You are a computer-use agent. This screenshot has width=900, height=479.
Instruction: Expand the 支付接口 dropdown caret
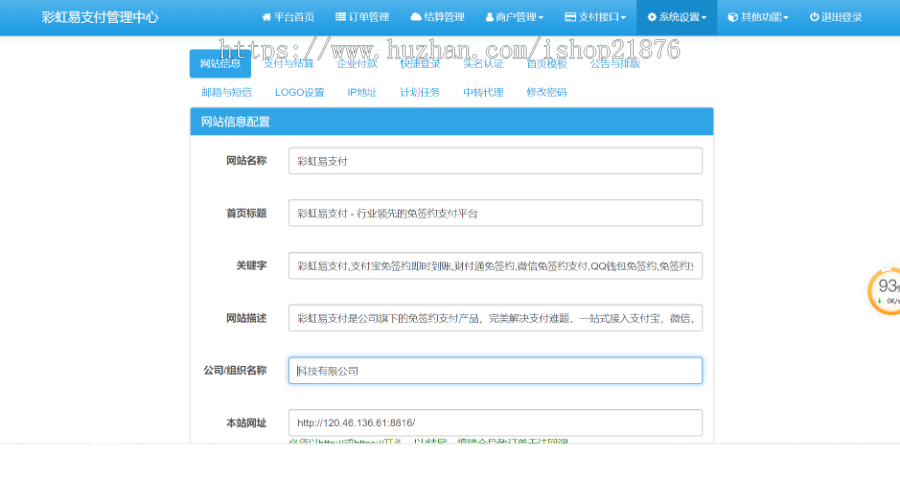click(623, 18)
